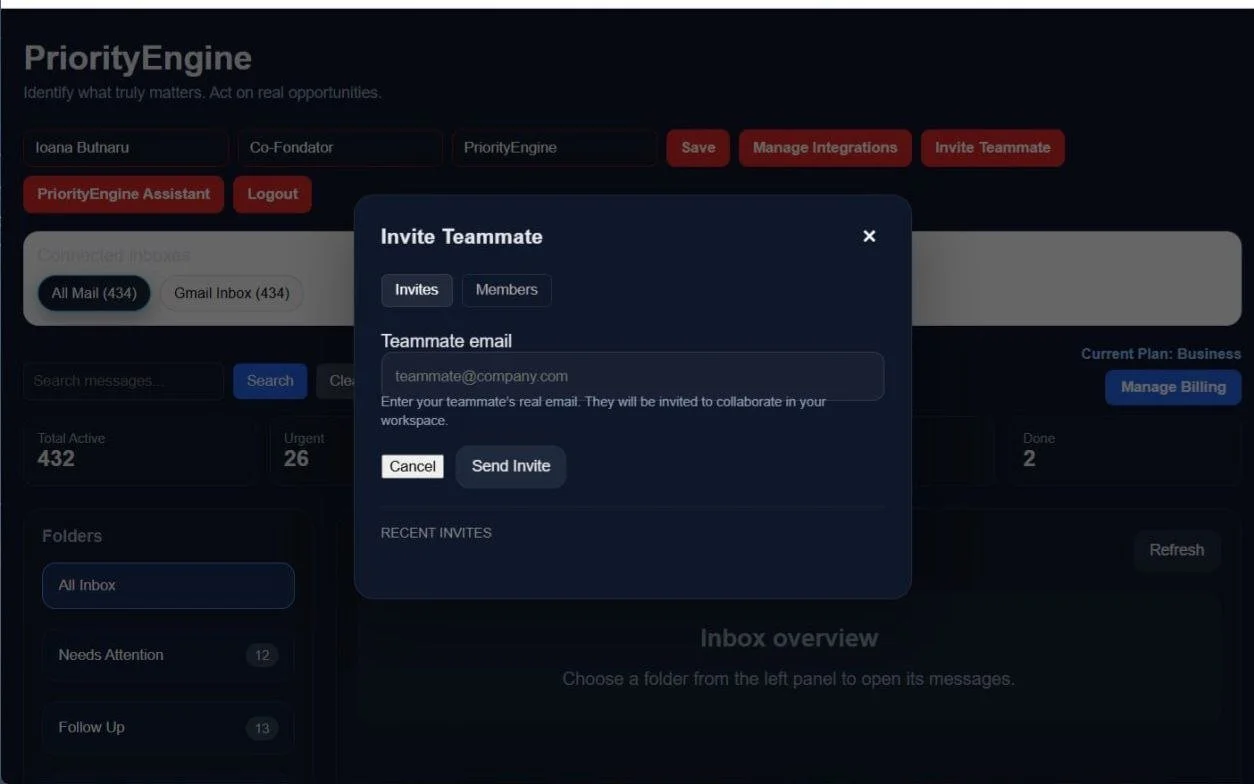
Task: Edit the Ioana Butnaru name field
Action: click(x=125, y=147)
